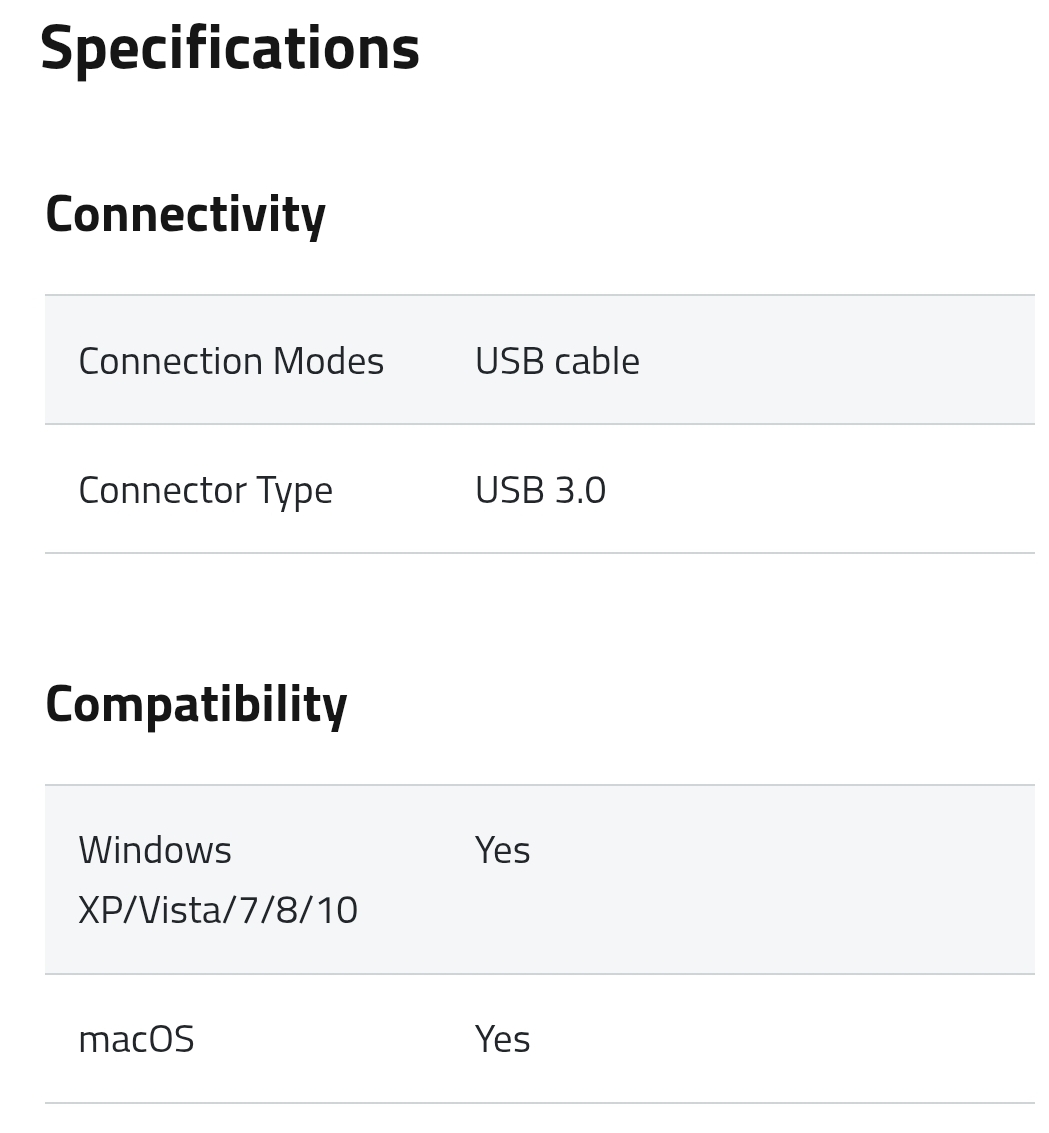Click the Compatibility section heading
Image resolution: width=1049 pixels, height=1133 pixels.
(x=196, y=704)
